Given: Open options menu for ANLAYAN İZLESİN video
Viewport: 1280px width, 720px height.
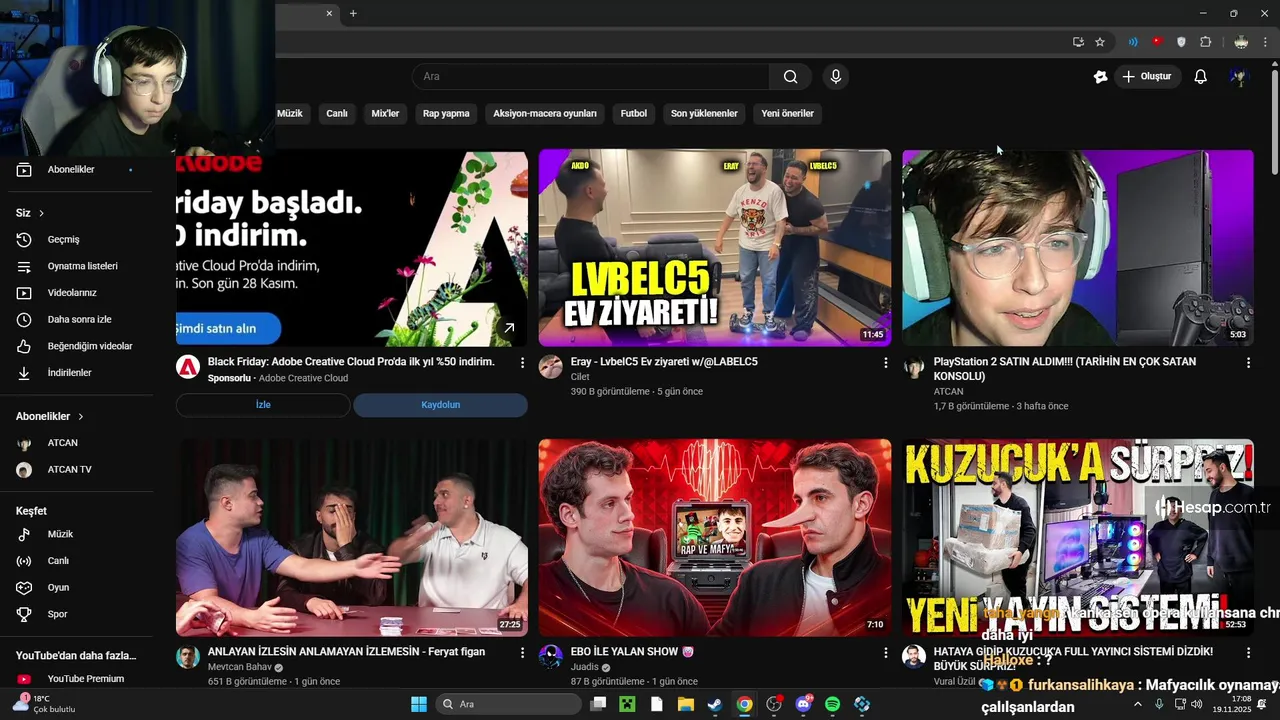Looking at the screenshot, I should 522,653.
